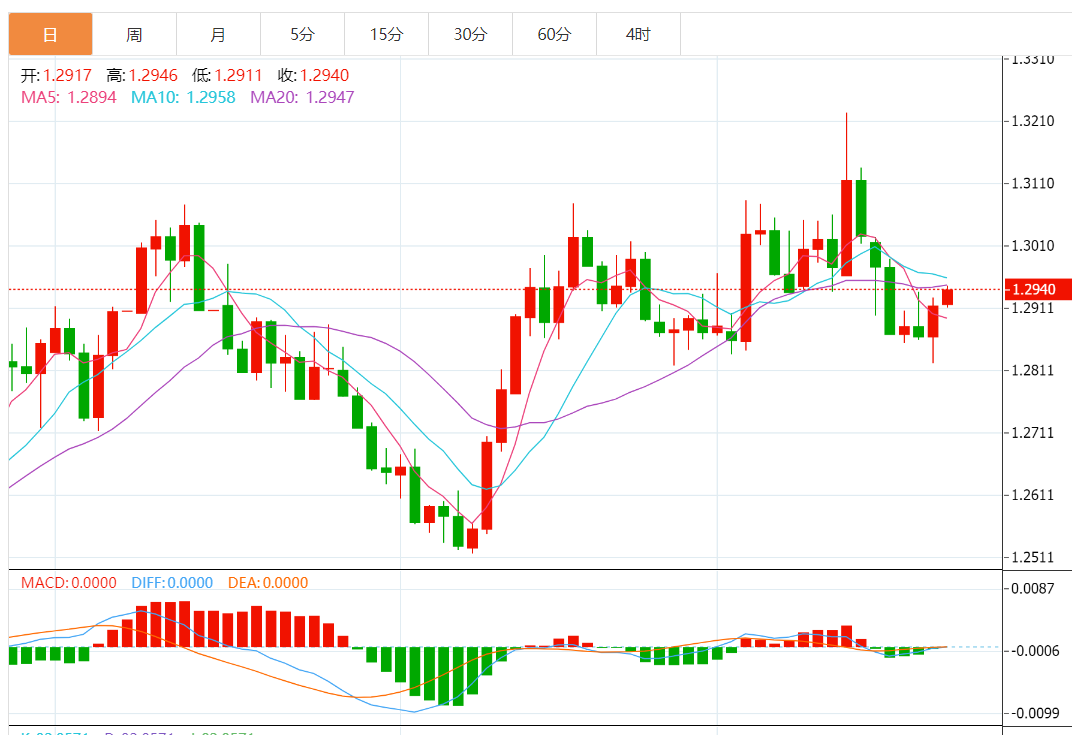Click the 1.2511 price axis label
The width and height of the screenshot is (1072, 735).
click(x=1033, y=557)
